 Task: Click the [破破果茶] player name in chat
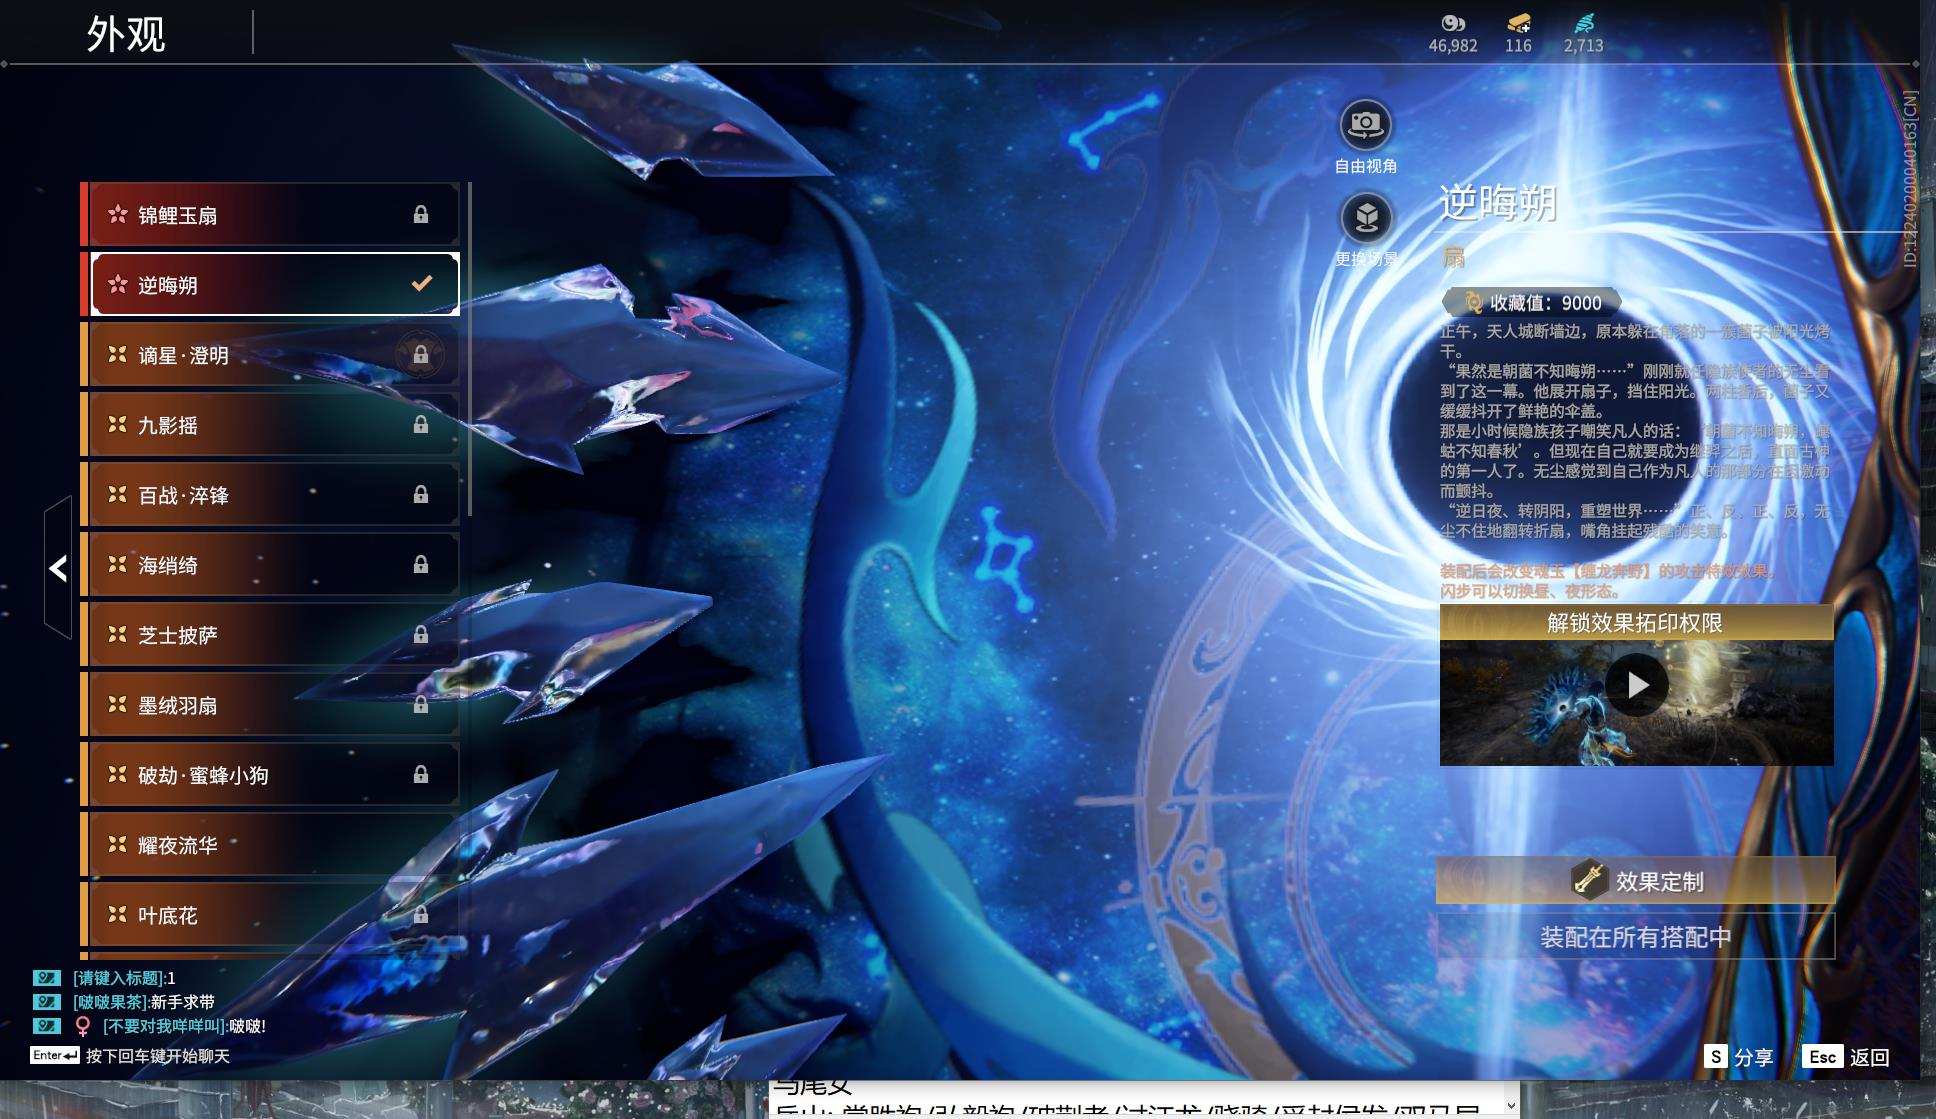[x=111, y=1002]
